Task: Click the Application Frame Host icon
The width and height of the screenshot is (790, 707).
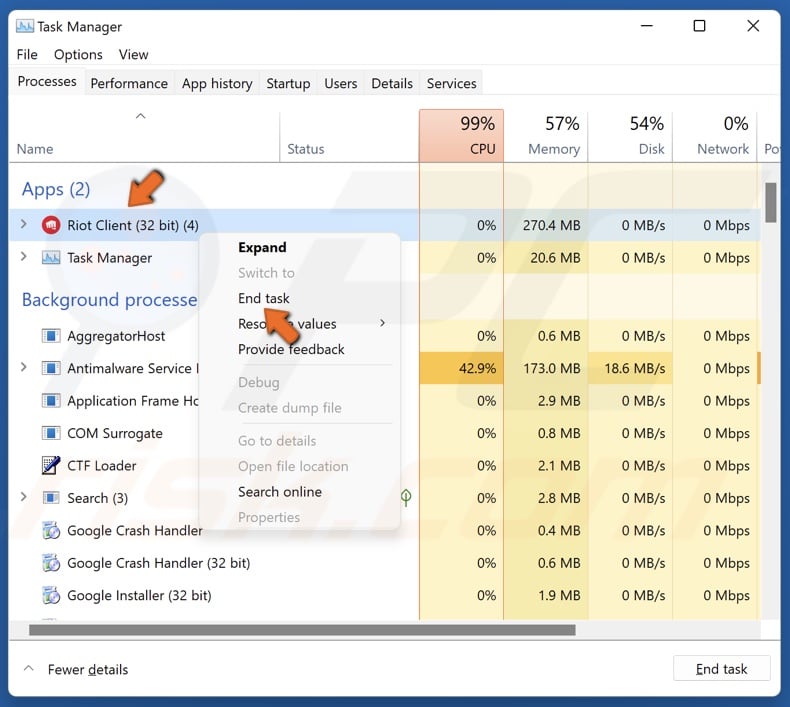Action: coord(51,401)
